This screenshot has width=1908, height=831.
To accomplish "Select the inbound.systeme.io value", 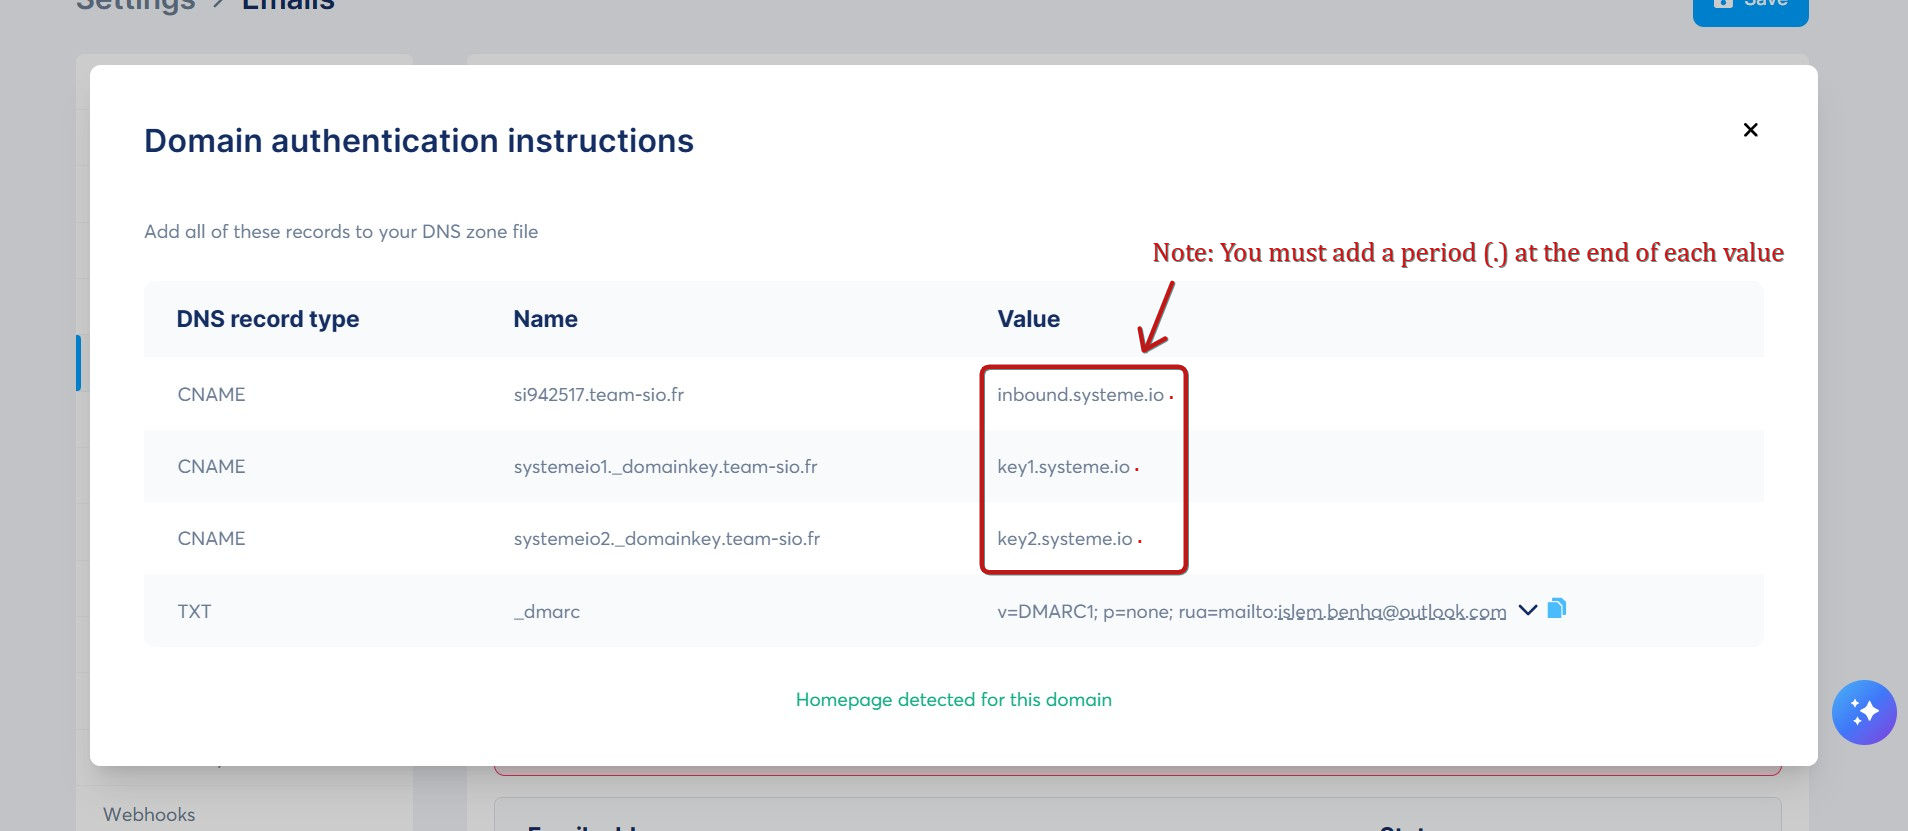I will pyautogui.click(x=1080, y=395).
